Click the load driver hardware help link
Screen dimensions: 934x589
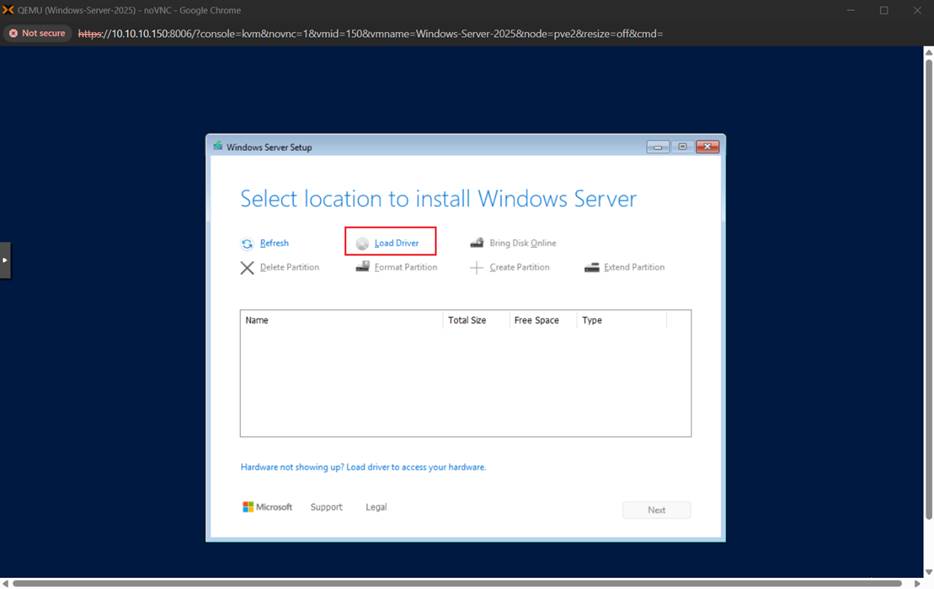[363, 467]
